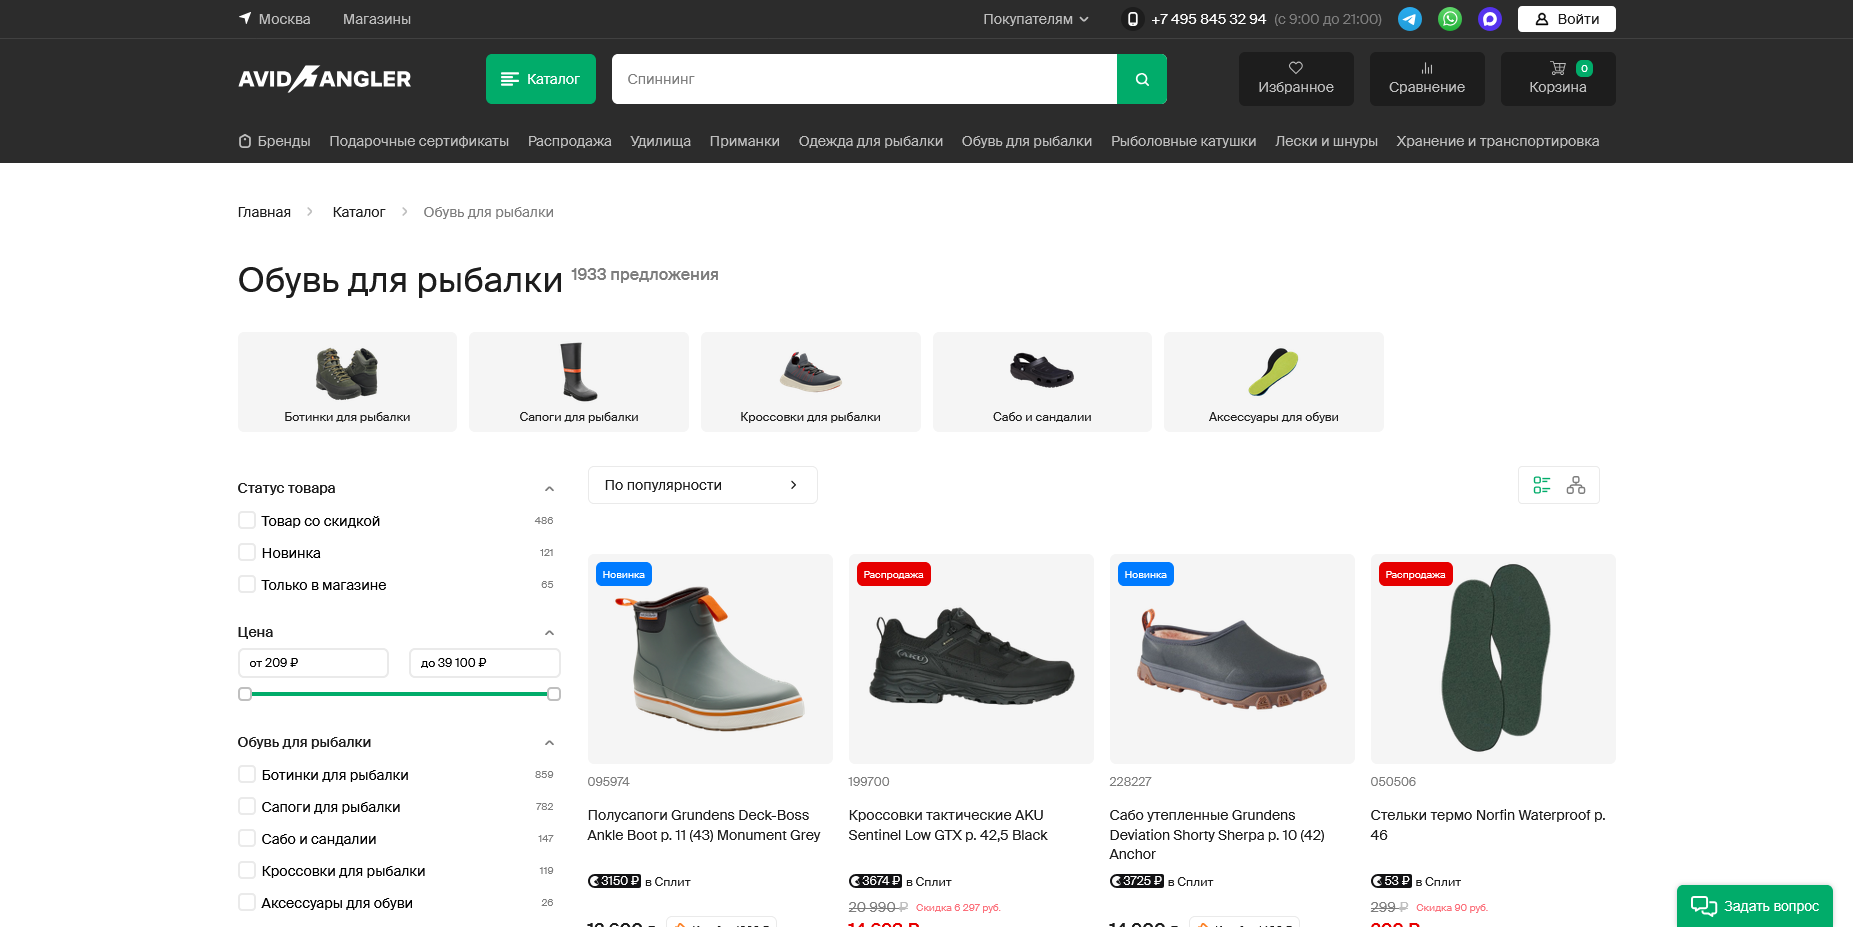Open Сабо и сандалии category tile

[1042, 382]
